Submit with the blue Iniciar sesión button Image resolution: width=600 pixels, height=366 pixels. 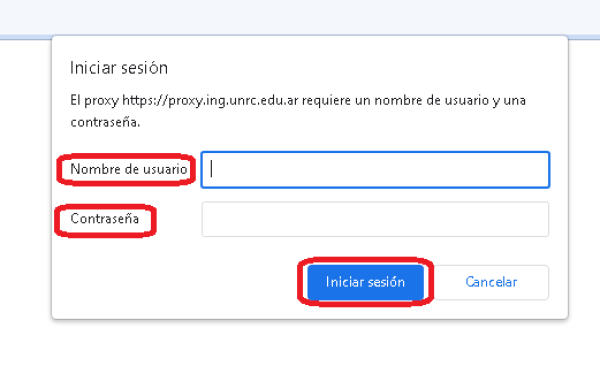pos(365,282)
